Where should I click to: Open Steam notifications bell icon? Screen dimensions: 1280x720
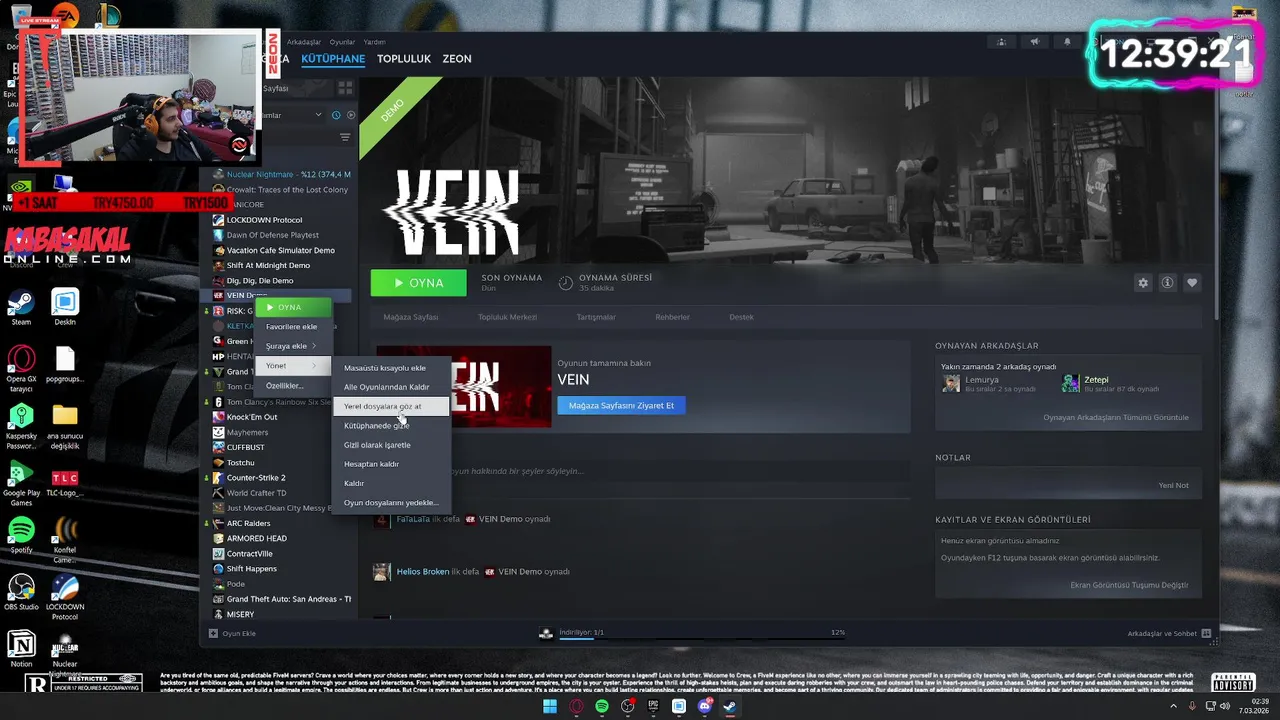click(x=1066, y=42)
